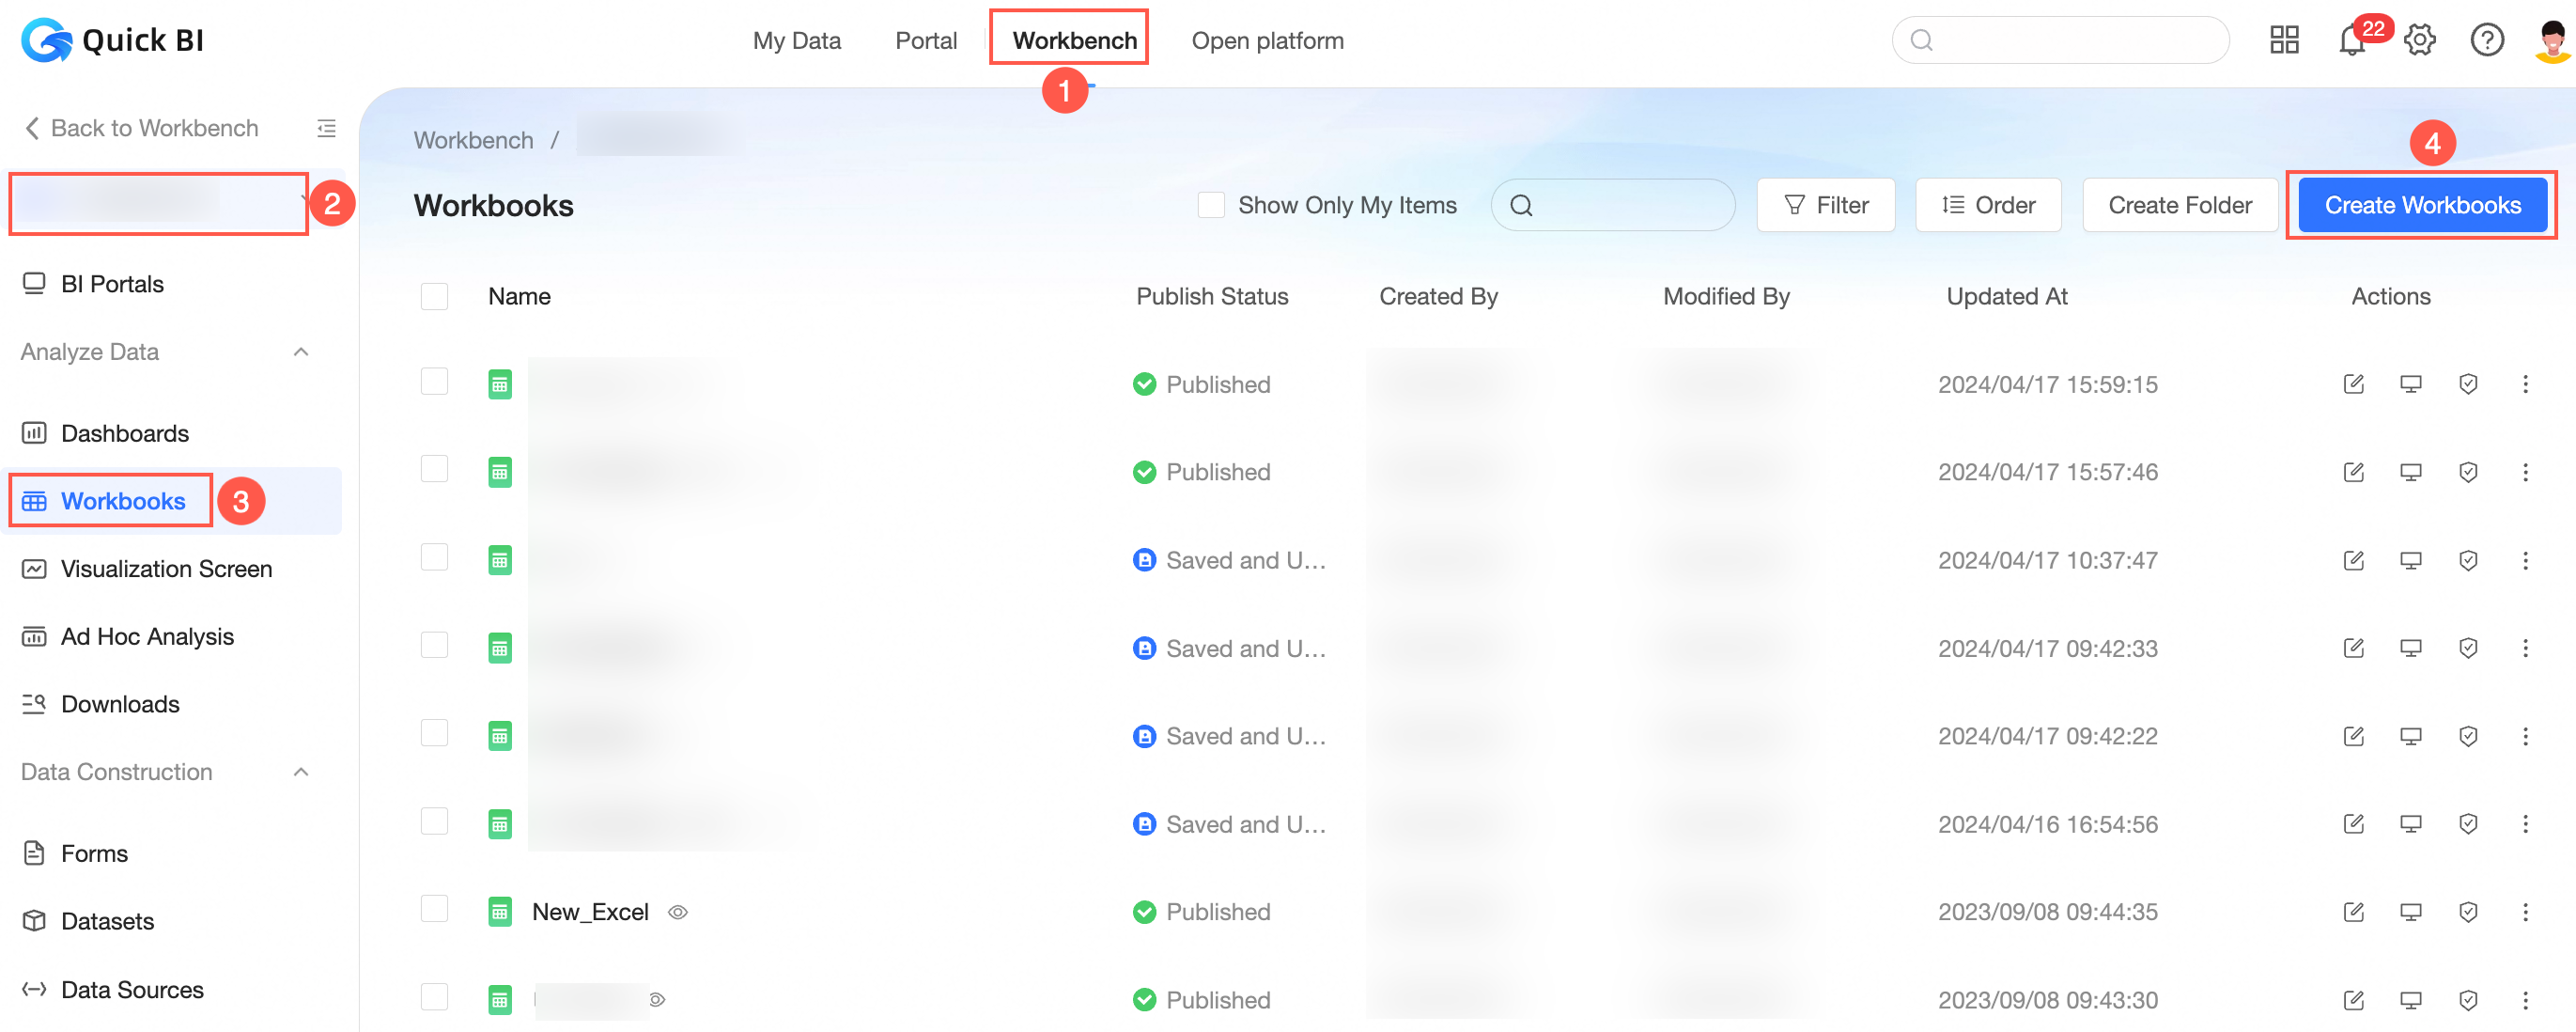This screenshot has height=1032, width=2576.
Task: Open user avatar menu
Action: point(2553,40)
